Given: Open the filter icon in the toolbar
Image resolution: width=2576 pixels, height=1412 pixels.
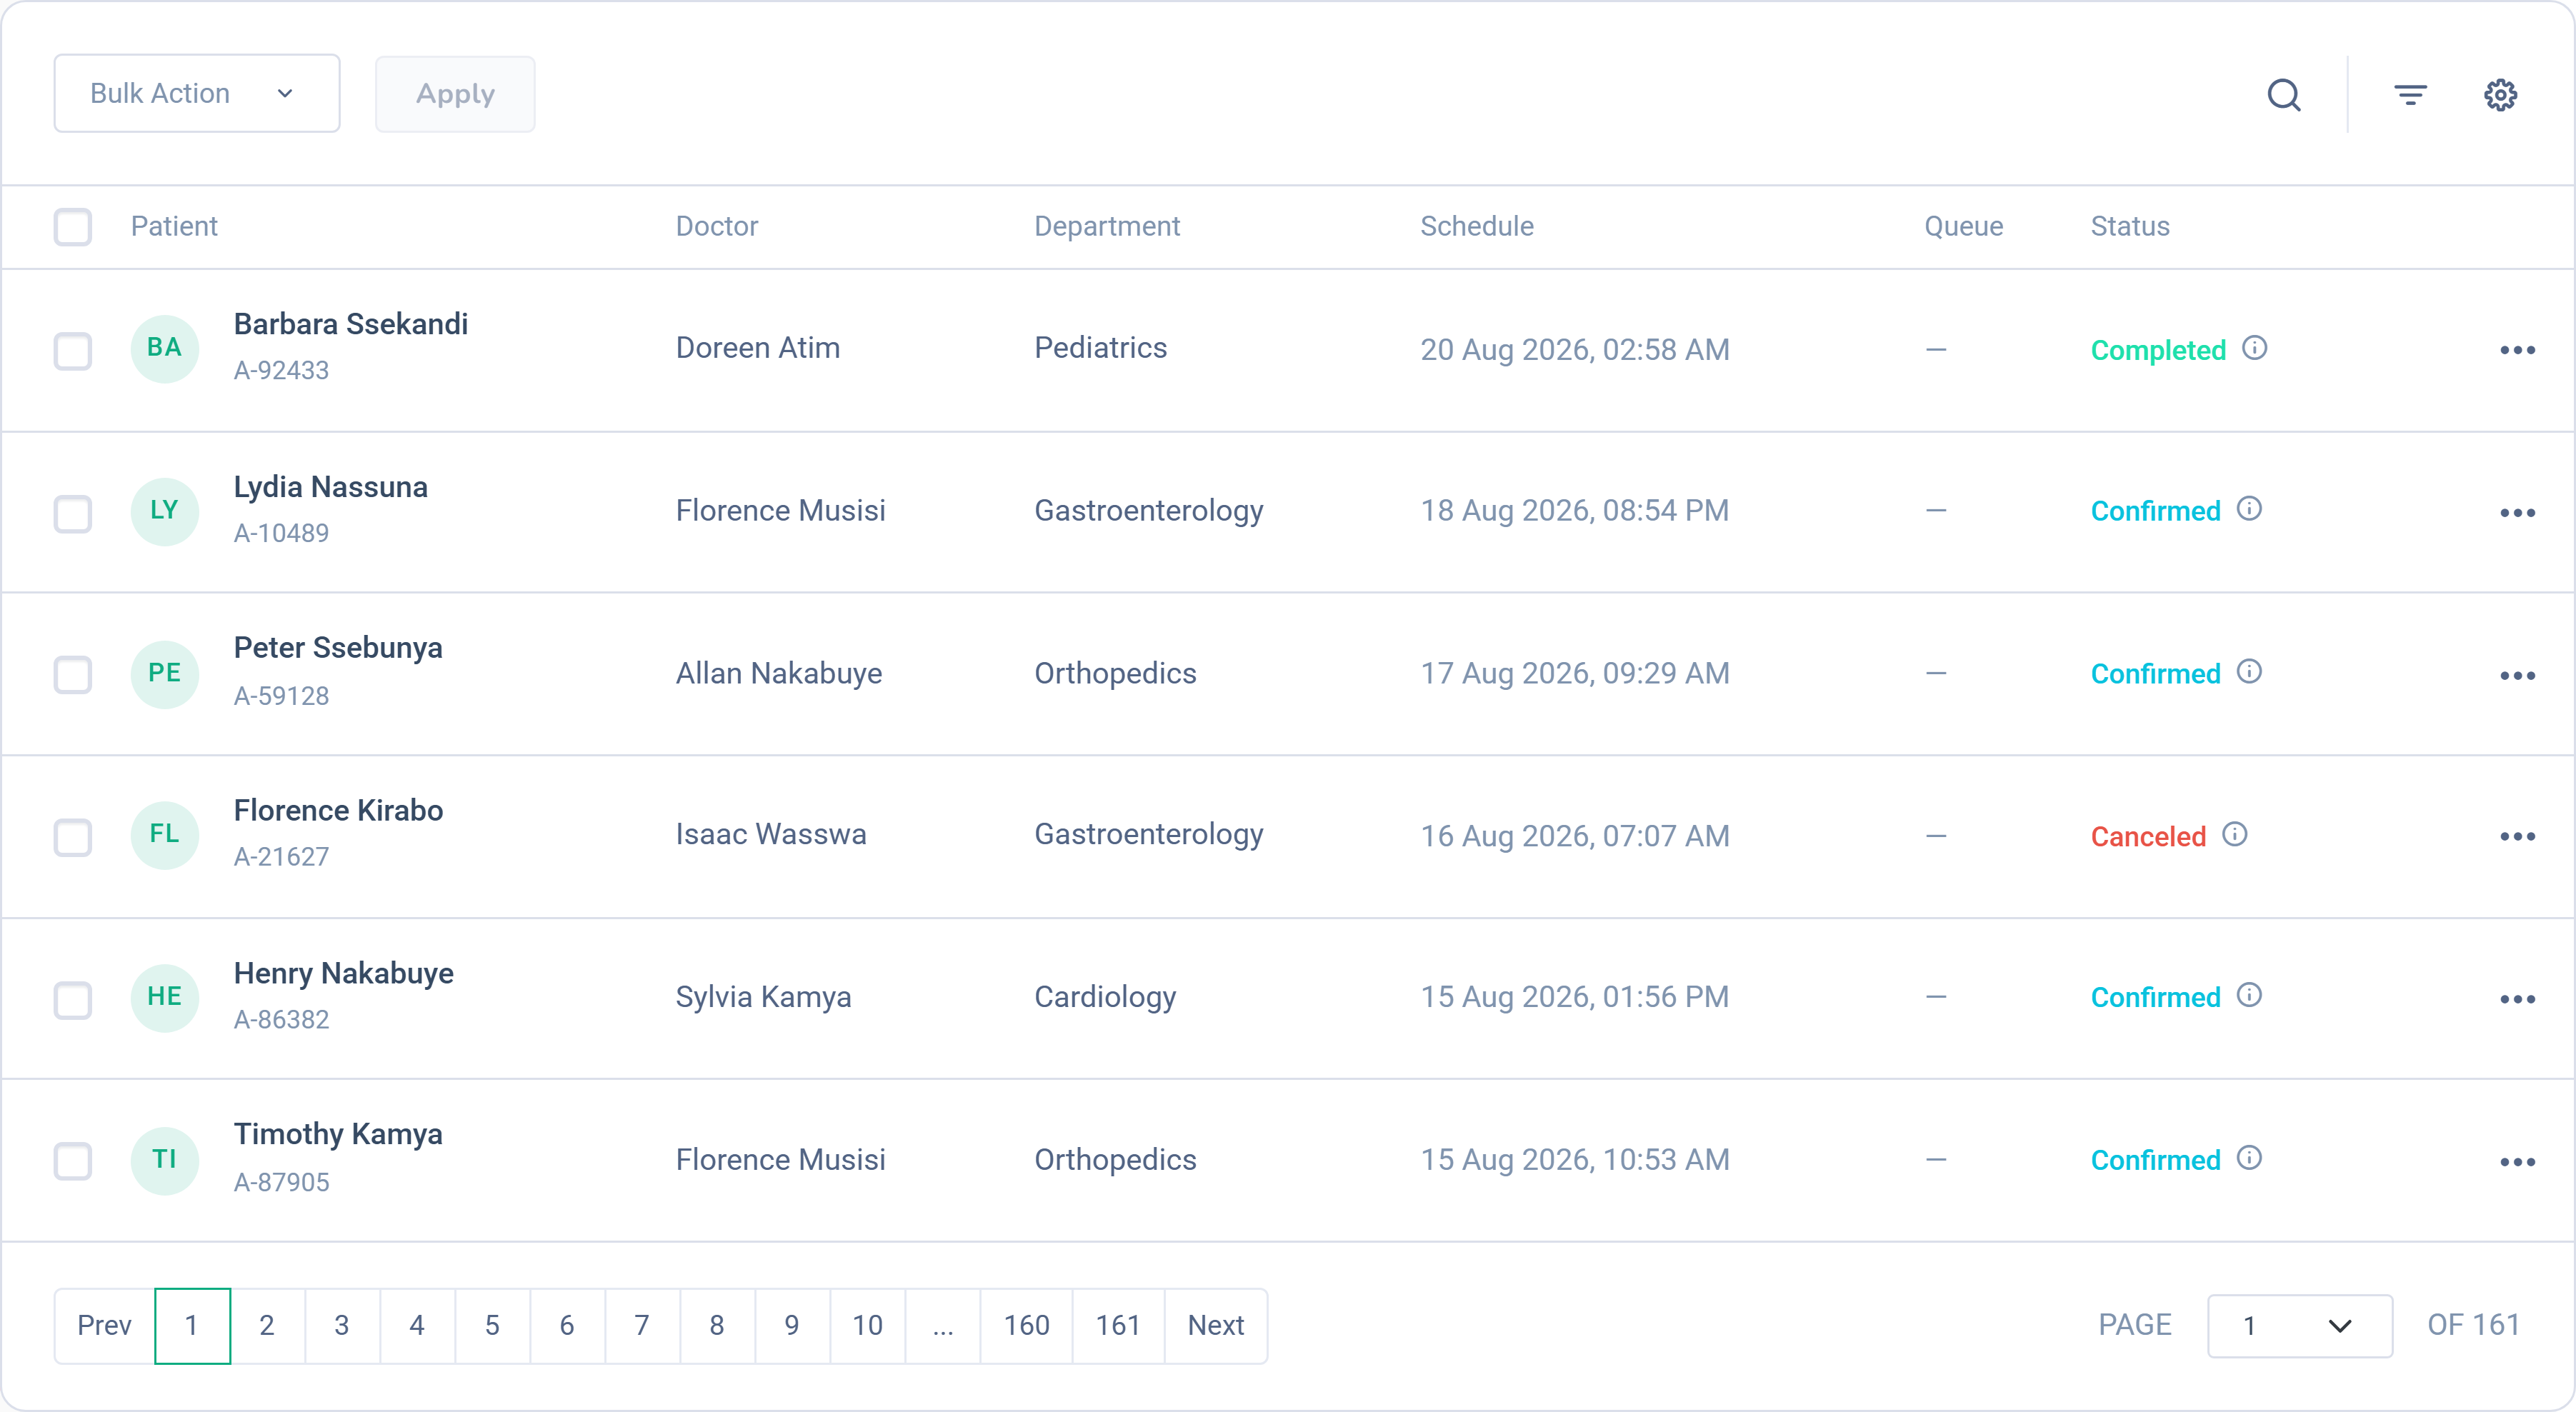Looking at the screenshot, I should (x=2410, y=95).
